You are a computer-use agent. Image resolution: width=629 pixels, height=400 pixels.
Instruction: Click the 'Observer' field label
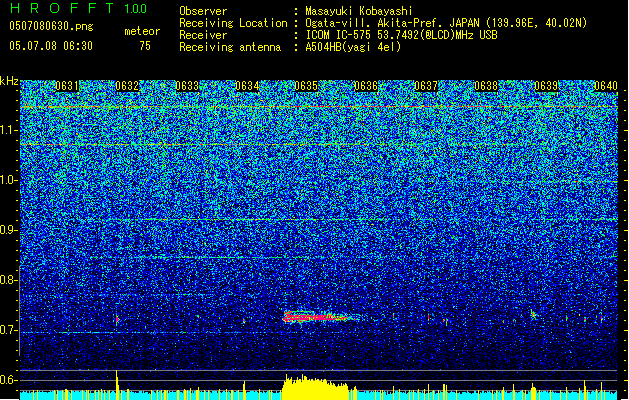[203, 11]
